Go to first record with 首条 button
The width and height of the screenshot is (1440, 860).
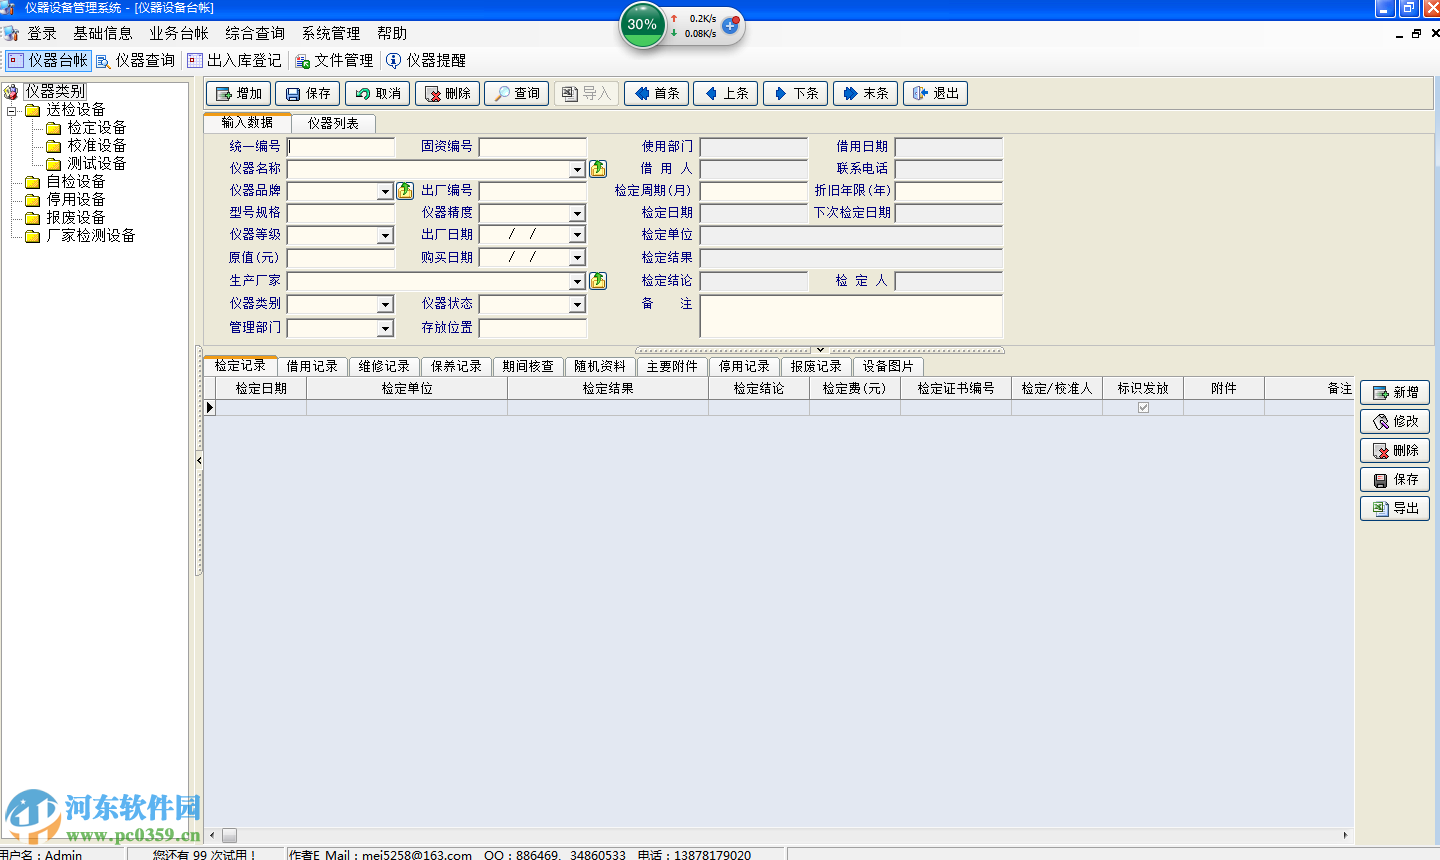click(x=656, y=93)
